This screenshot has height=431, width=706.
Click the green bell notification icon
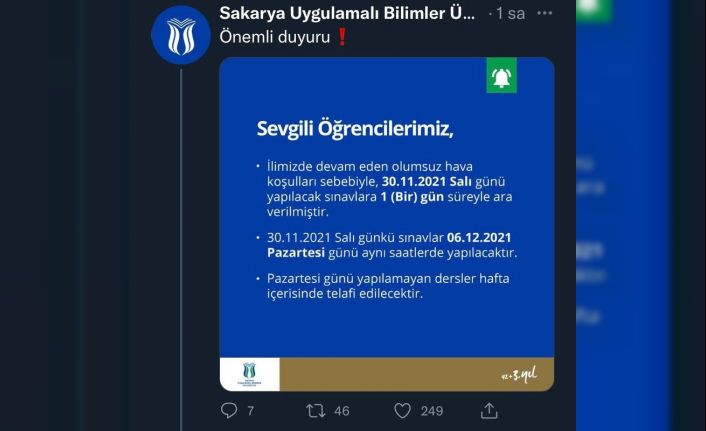[501, 77]
